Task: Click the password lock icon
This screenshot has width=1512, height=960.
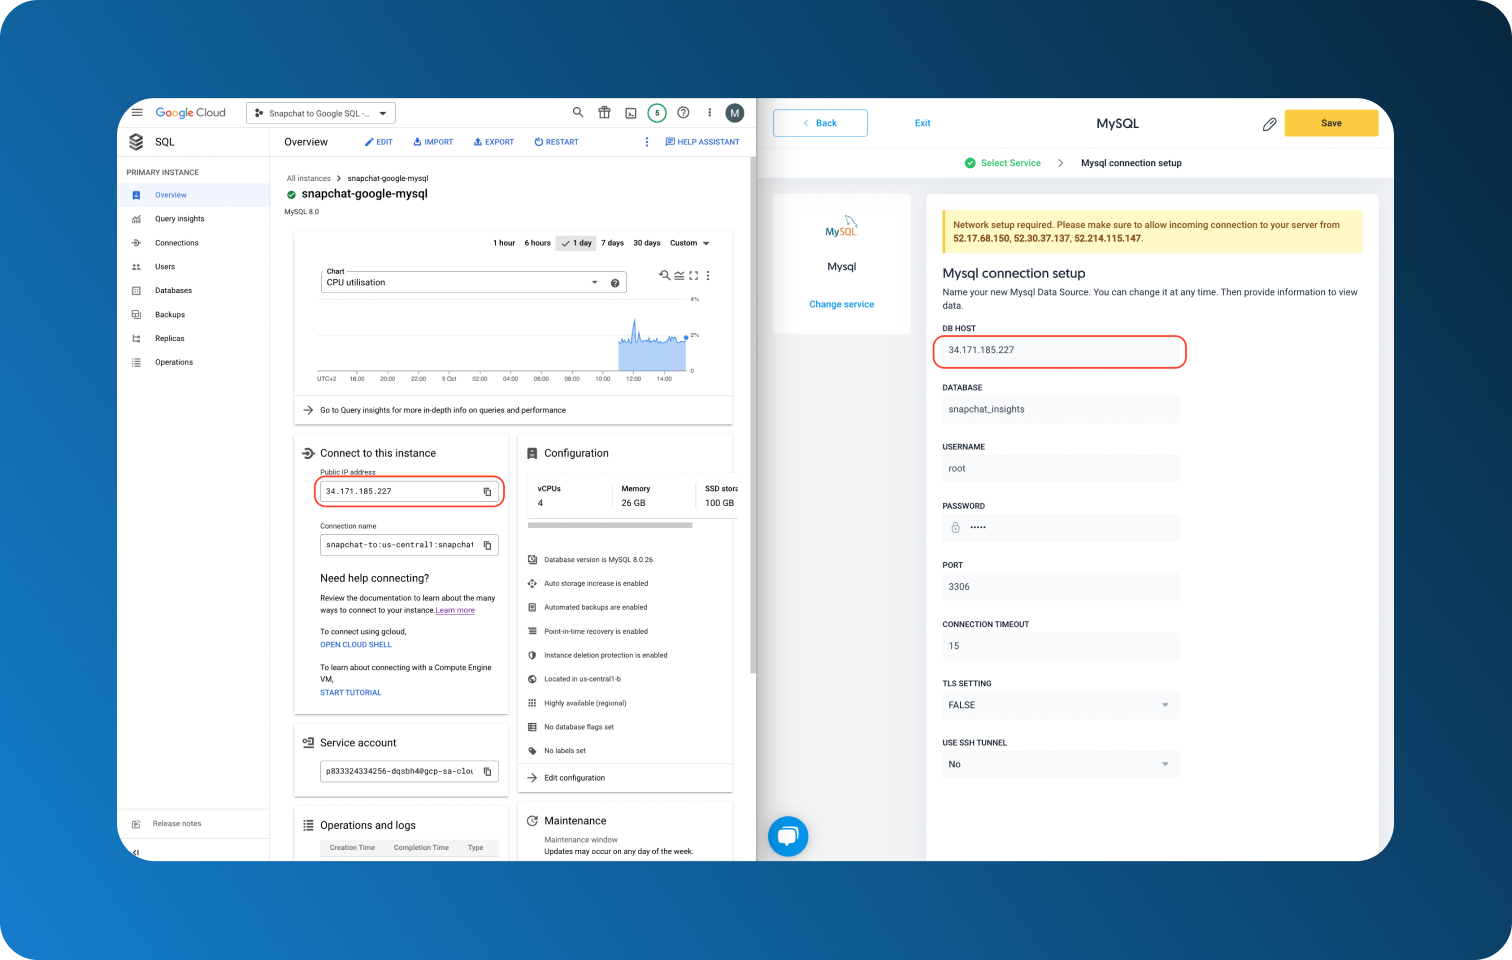Action: [955, 527]
